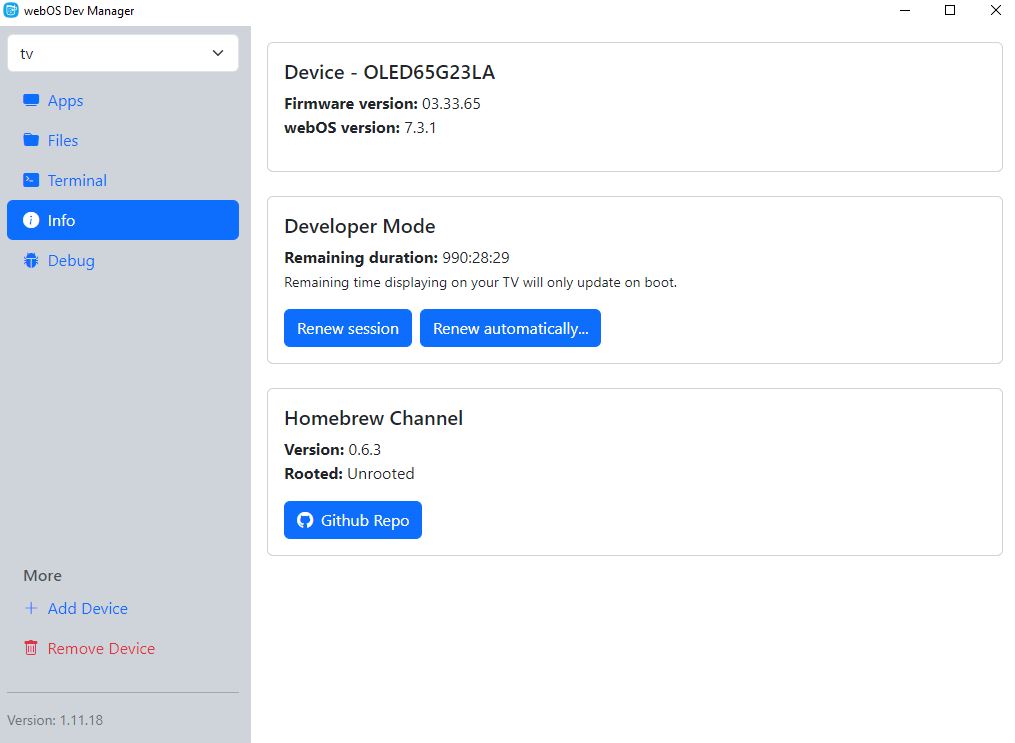
Task: Click the plus icon beside Add Device
Action: pos(31,609)
